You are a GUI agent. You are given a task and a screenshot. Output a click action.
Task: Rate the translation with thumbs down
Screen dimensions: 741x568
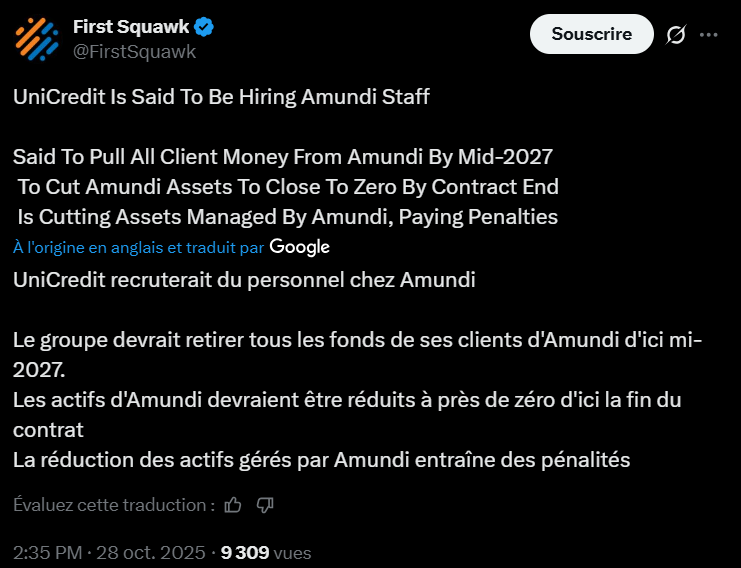265,505
